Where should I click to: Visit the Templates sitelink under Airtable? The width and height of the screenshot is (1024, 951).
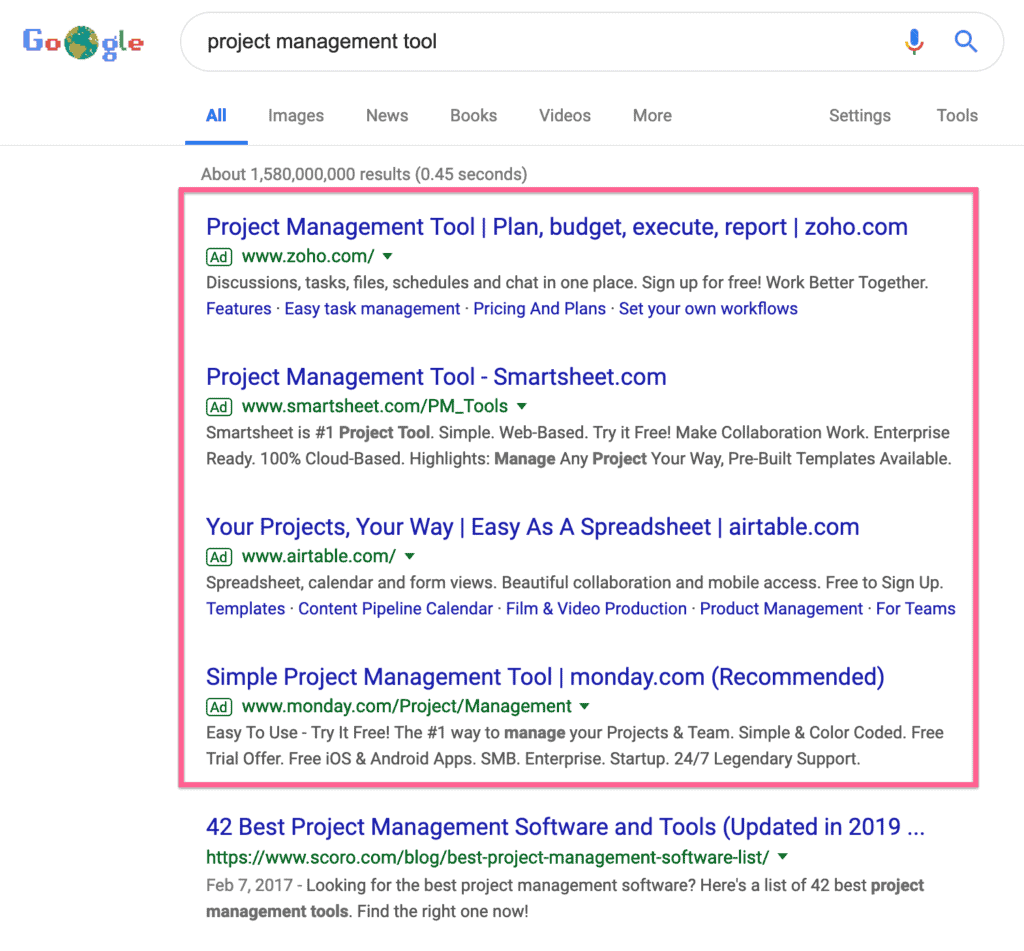point(246,609)
